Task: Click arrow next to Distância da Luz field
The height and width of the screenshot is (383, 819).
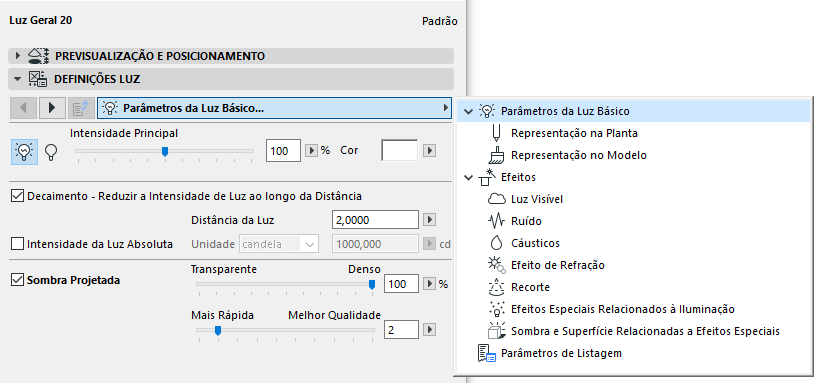Action: point(429,219)
